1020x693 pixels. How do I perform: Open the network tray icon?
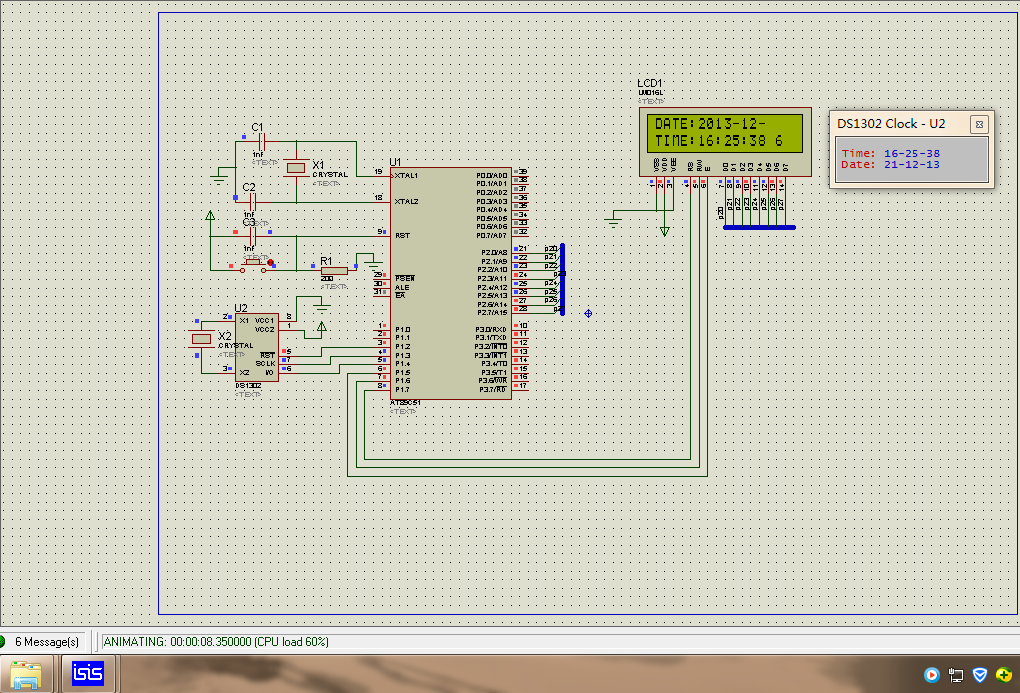[956, 675]
